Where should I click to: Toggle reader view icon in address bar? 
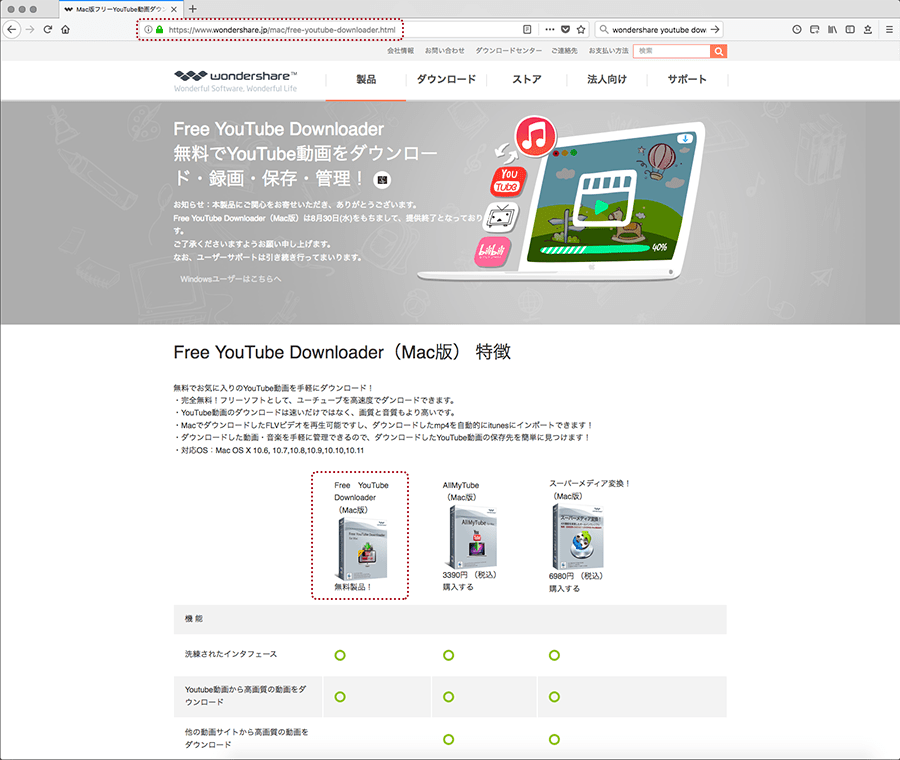[x=527, y=29]
